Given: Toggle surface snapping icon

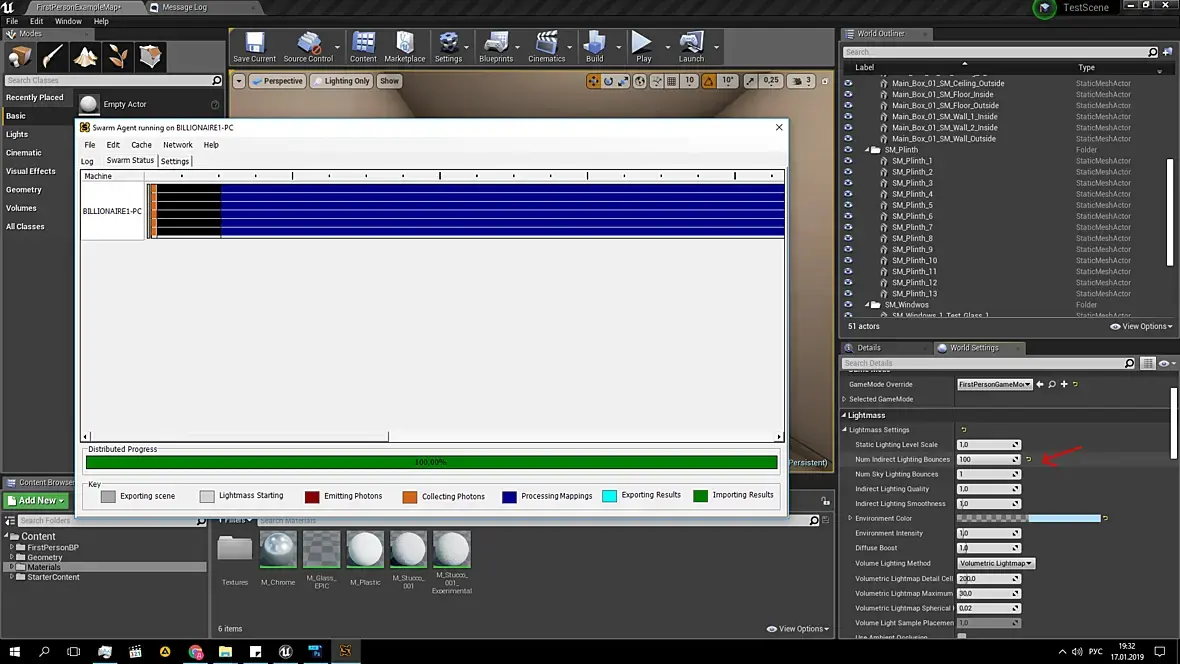Looking at the screenshot, I should point(657,81).
